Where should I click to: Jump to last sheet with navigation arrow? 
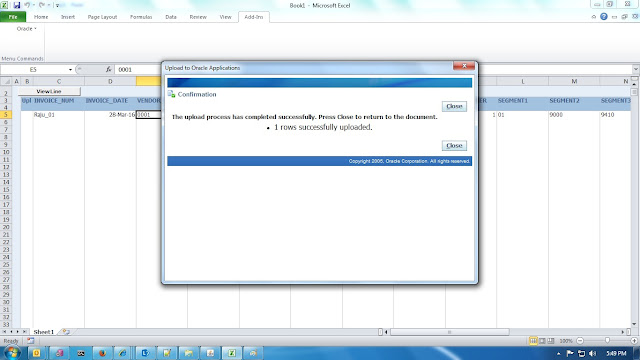[24, 332]
